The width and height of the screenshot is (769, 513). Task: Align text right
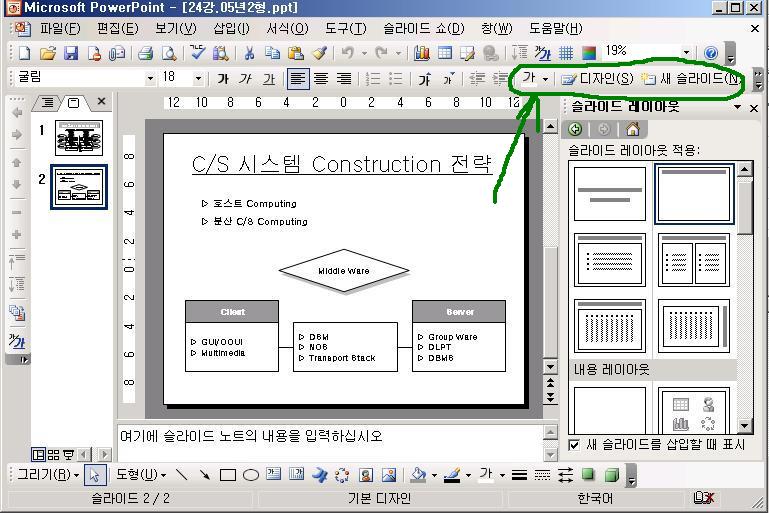pos(344,78)
